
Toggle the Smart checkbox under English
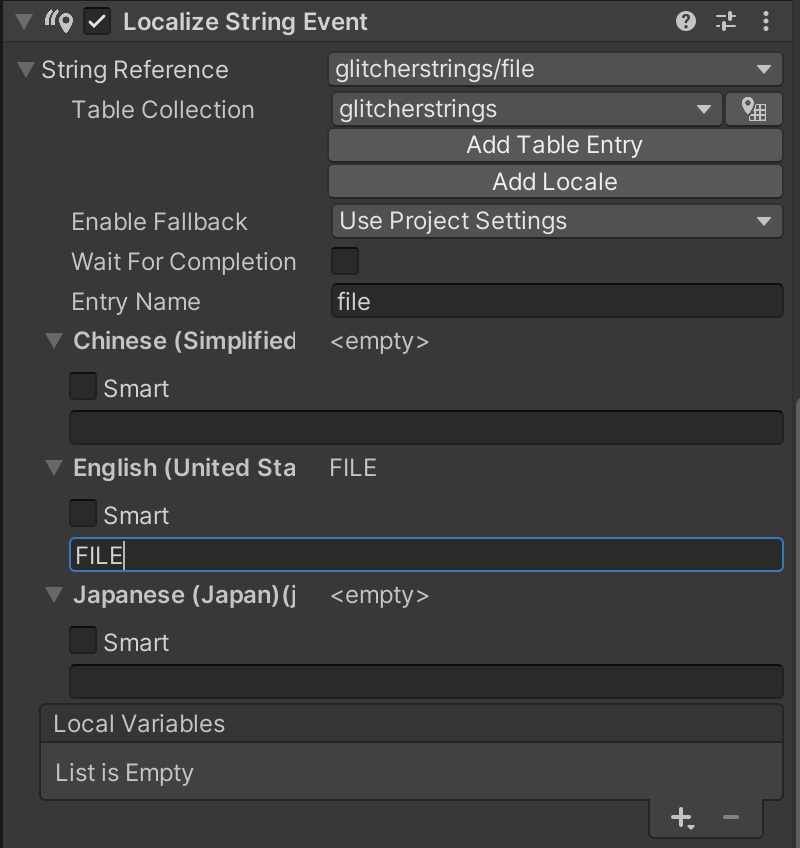point(83,514)
